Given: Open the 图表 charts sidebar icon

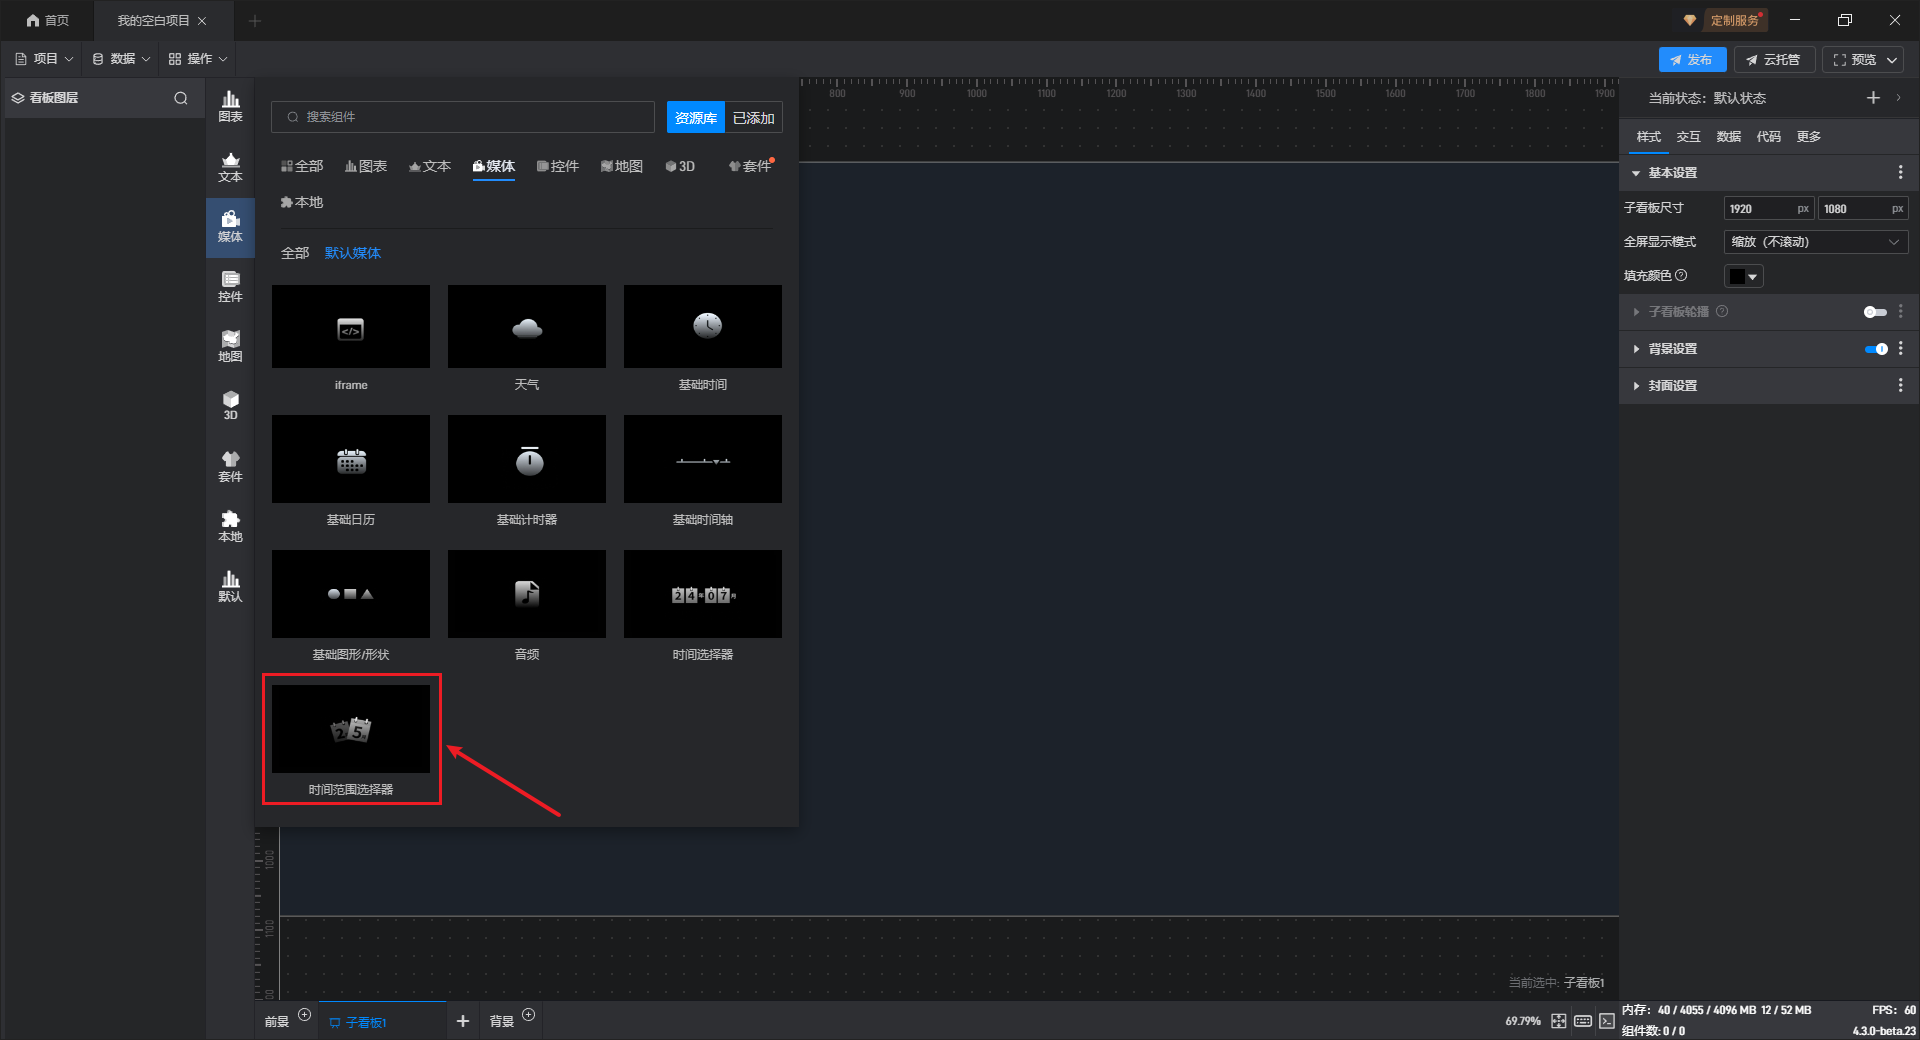Looking at the screenshot, I should (230, 106).
